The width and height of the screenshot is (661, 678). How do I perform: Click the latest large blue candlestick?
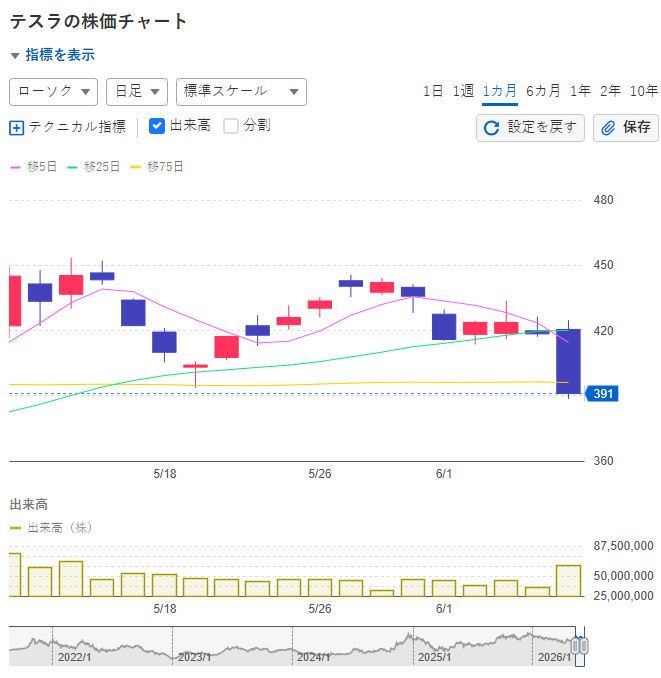click(x=568, y=361)
